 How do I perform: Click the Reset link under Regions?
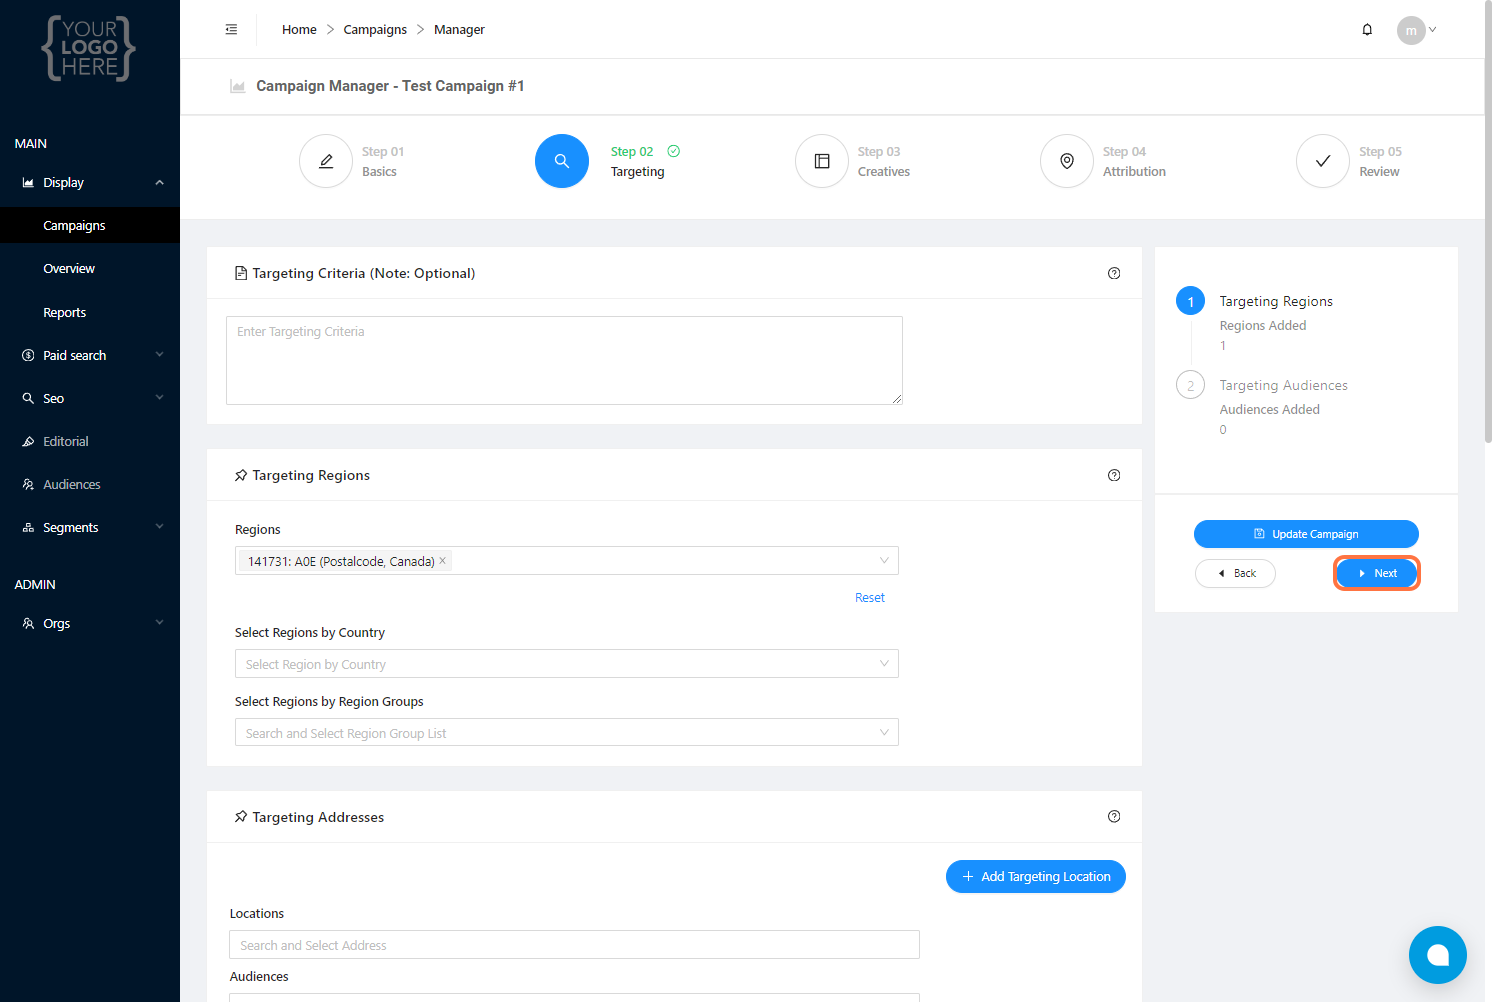pyautogui.click(x=869, y=598)
